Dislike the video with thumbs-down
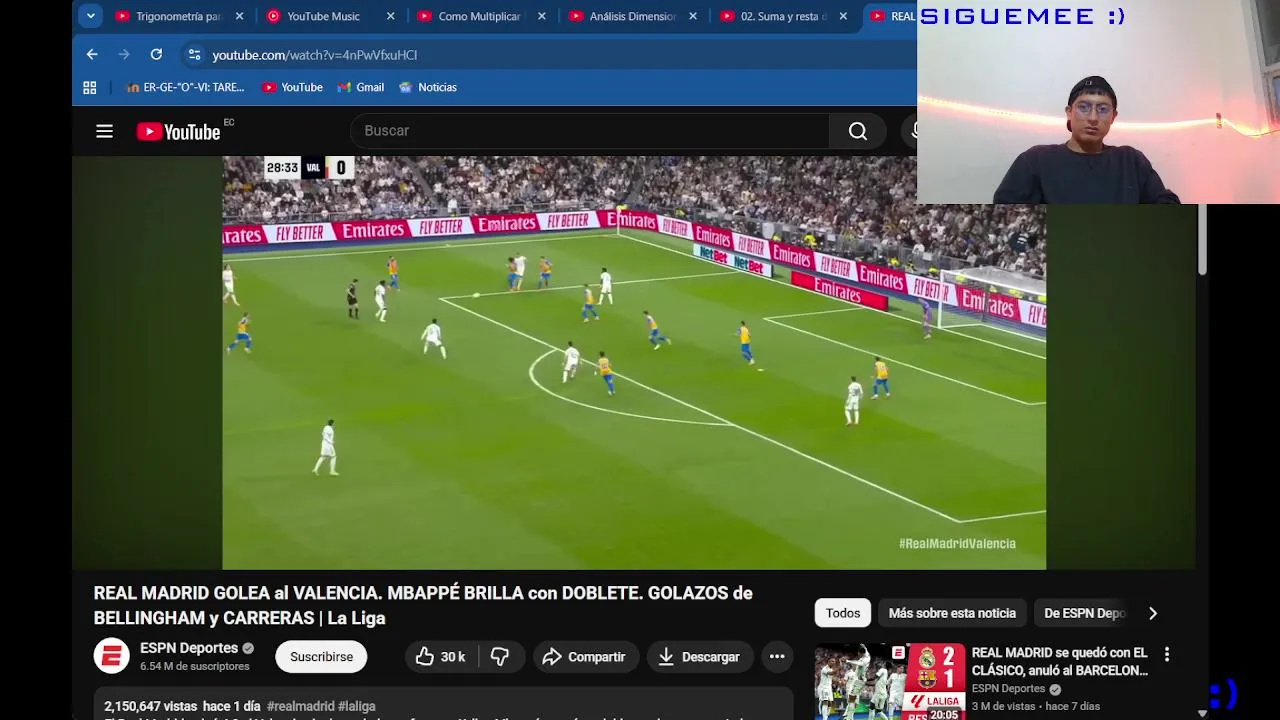 (501, 657)
